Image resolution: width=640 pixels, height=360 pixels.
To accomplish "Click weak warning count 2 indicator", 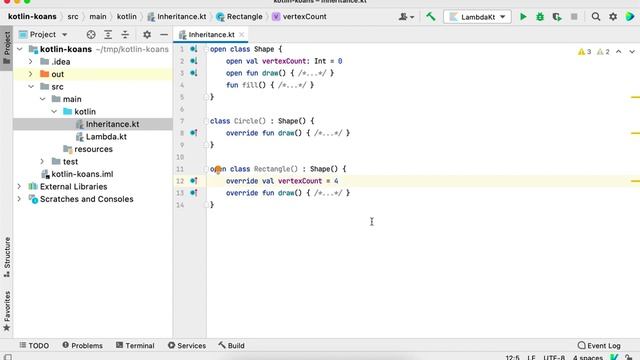I will tap(603, 52).
